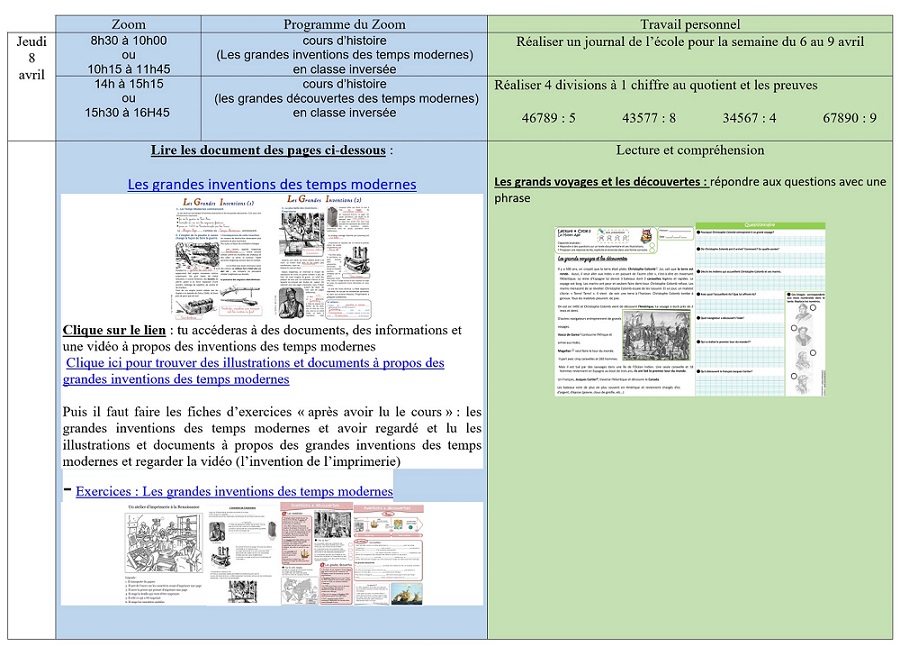Select the division '43577 : 8'

click(x=649, y=118)
